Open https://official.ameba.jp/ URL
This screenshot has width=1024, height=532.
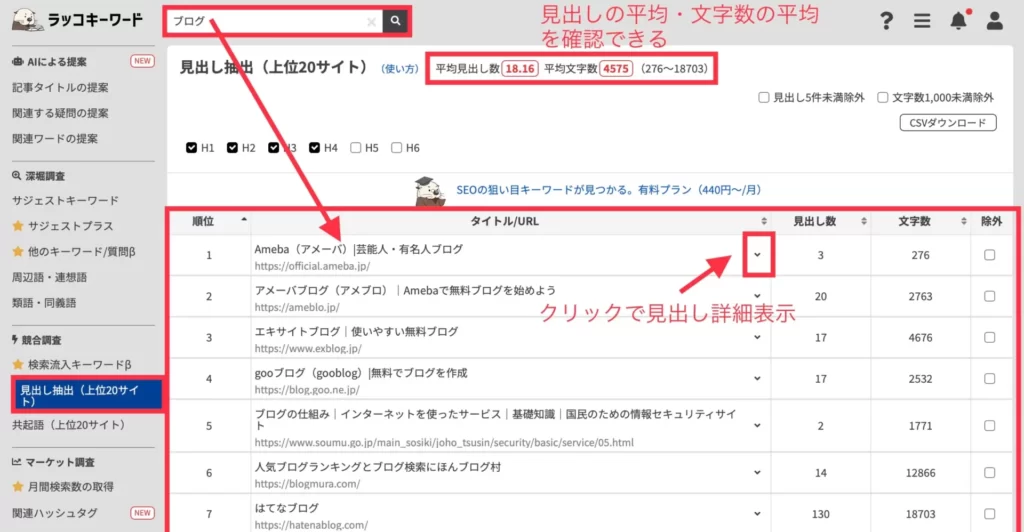(x=312, y=266)
